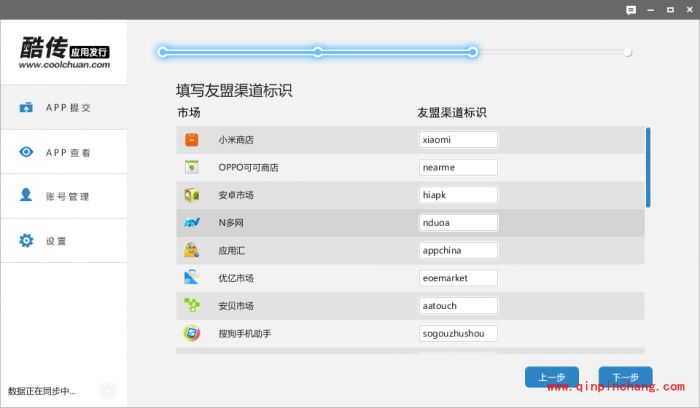Proceed with the 下一步 button
Image resolution: width=700 pixels, height=408 pixels.
[625, 377]
